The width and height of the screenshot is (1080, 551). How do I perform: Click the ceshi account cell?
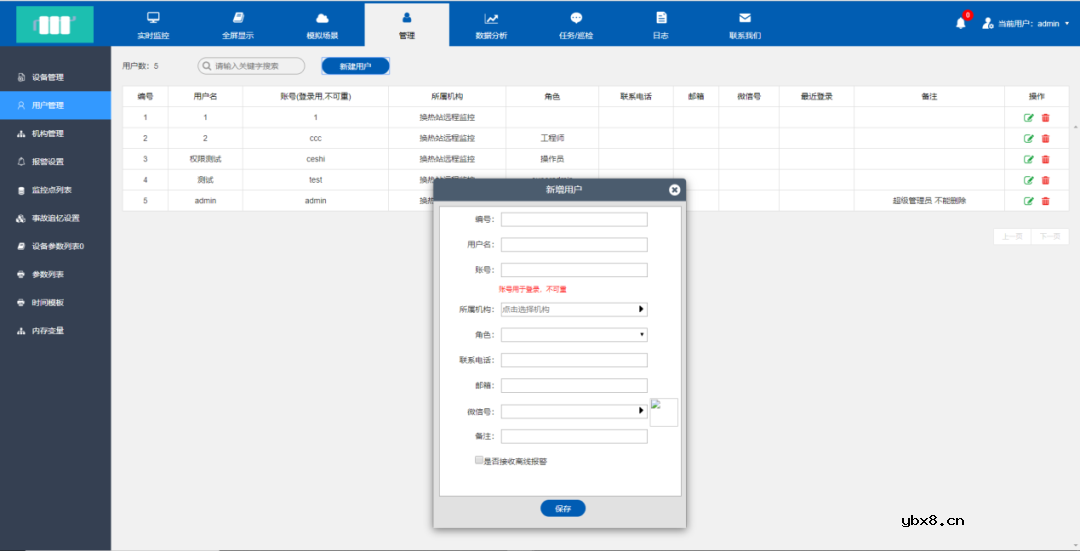point(315,159)
